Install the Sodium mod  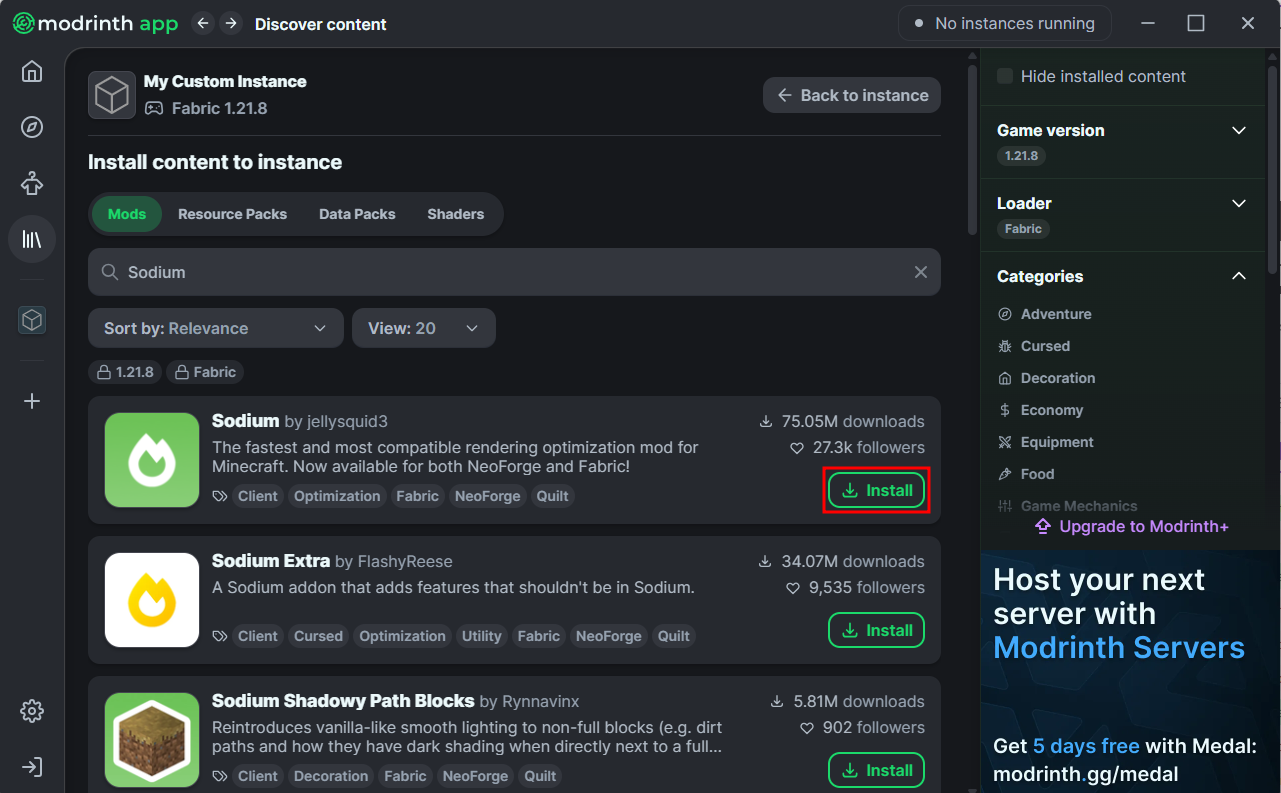[x=876, y=490]
